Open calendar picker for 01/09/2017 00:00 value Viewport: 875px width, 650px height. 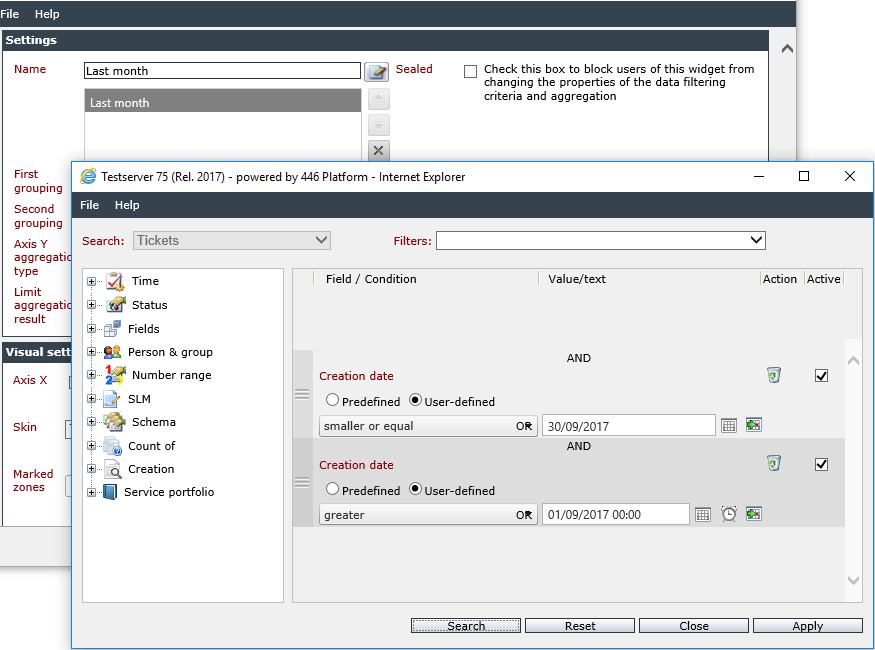click(703, 514)
